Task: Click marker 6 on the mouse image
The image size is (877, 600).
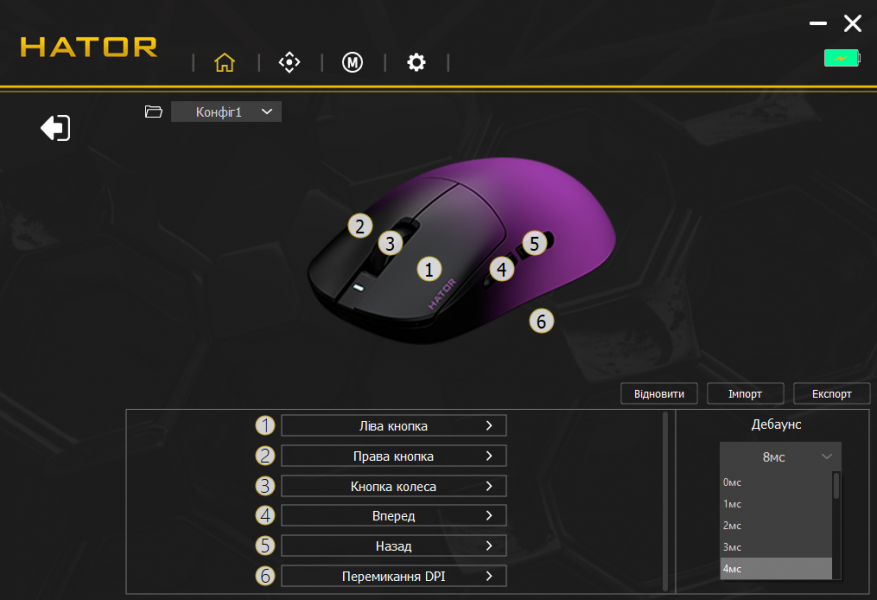Action: pos(541,321)
